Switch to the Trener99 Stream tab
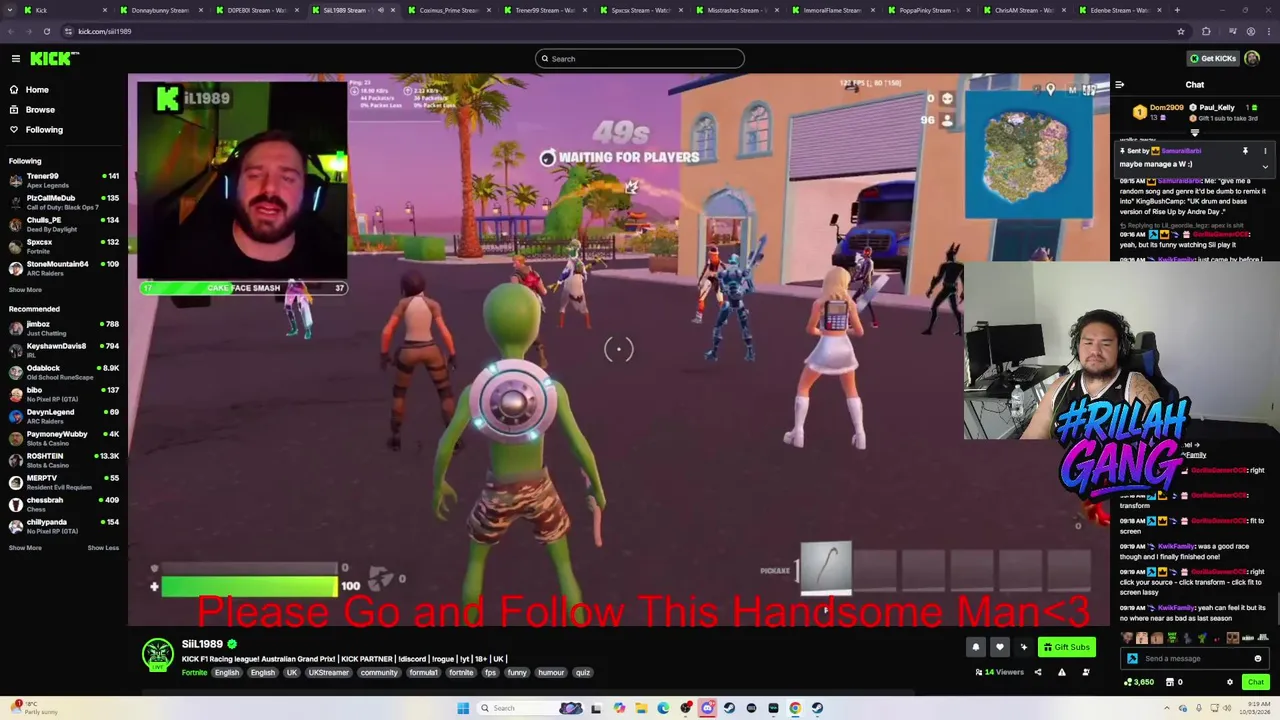Image resolution: width=1280 pixels, height=720 pixels. [544, 10]
